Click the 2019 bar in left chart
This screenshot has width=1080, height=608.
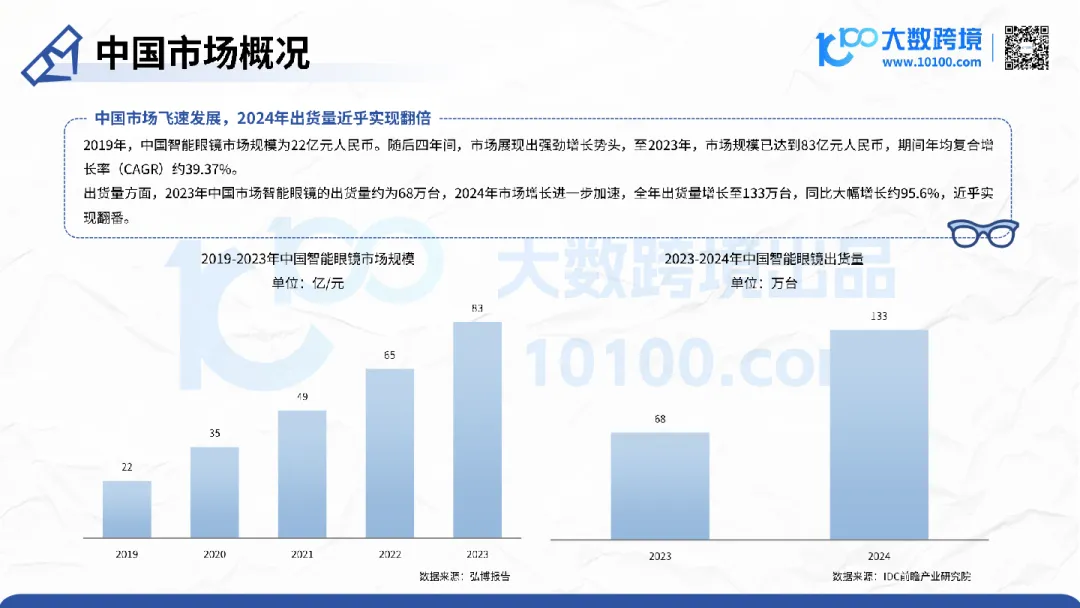125,510
